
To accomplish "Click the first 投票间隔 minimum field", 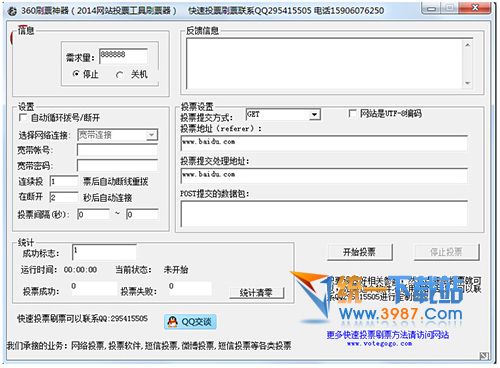I will coord(93,214).
